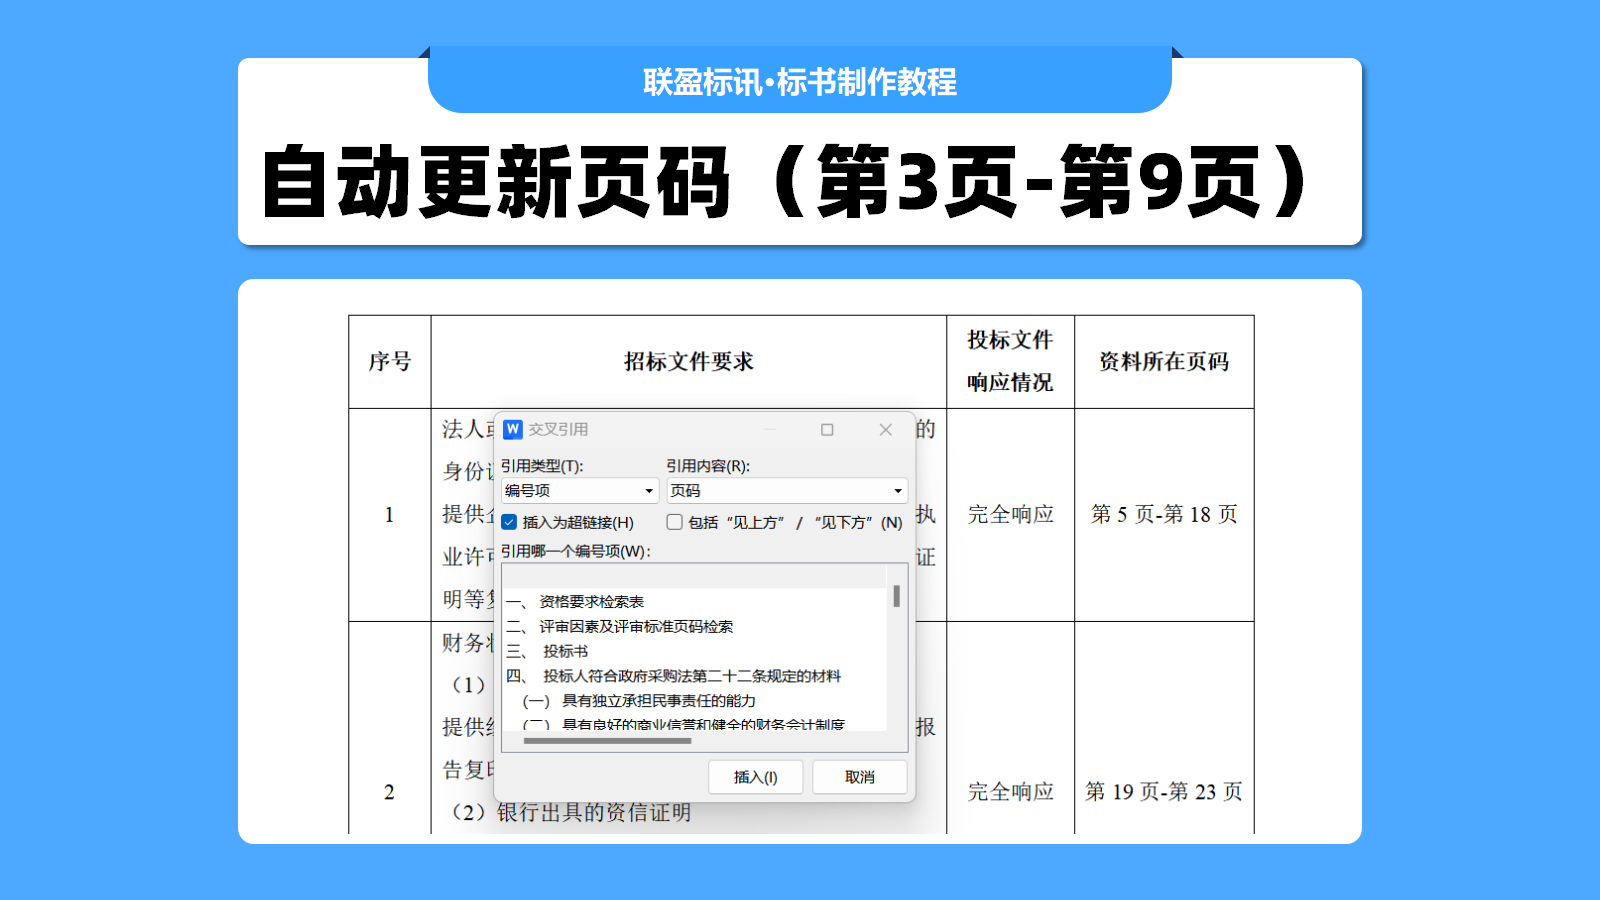The height and width of the screenshot is (900, 1600).
Task: Click the text (2) 银行出具的资信证明
Action: pyautogui.click(x=567, y=812)
